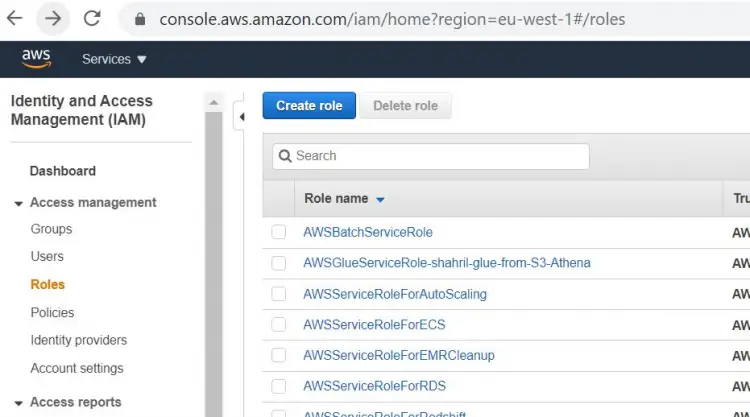Open Policies in the IAM sidebar
Screen dimensions: 750x417
coord(52,312)
